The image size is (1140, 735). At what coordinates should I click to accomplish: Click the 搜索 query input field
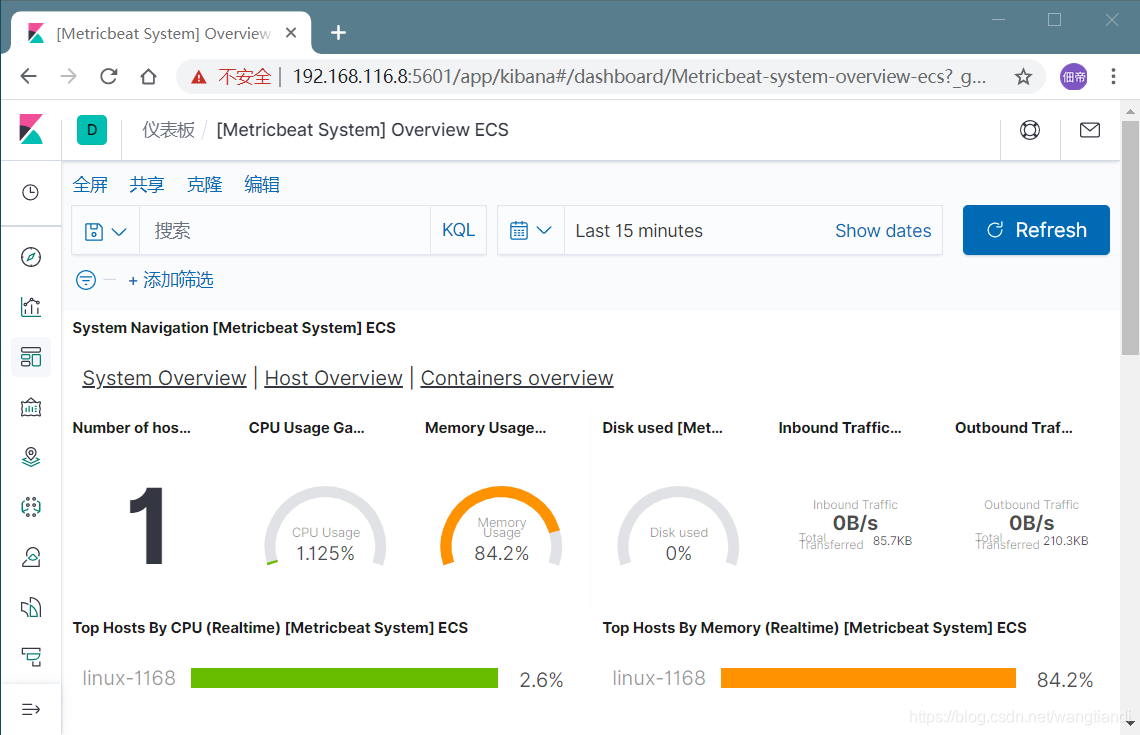(x=285, y=230)
